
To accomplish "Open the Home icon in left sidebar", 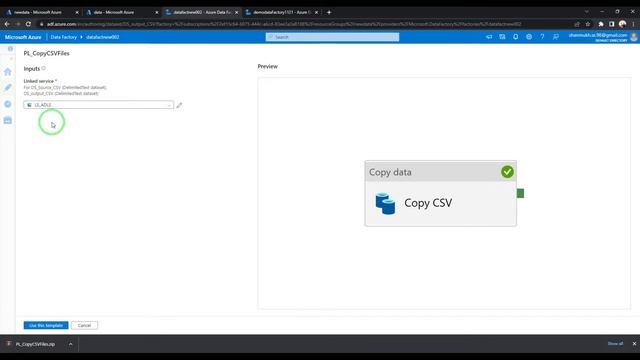I will point(8,72).
